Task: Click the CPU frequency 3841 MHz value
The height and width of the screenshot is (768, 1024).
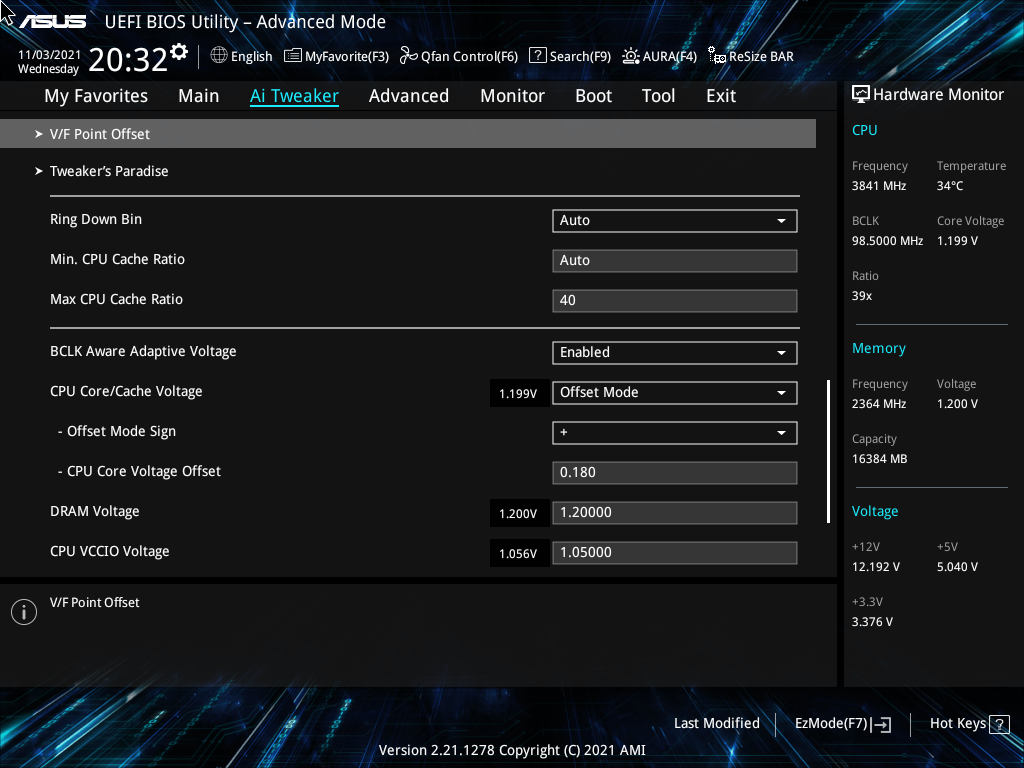Action: coord(878,186)
